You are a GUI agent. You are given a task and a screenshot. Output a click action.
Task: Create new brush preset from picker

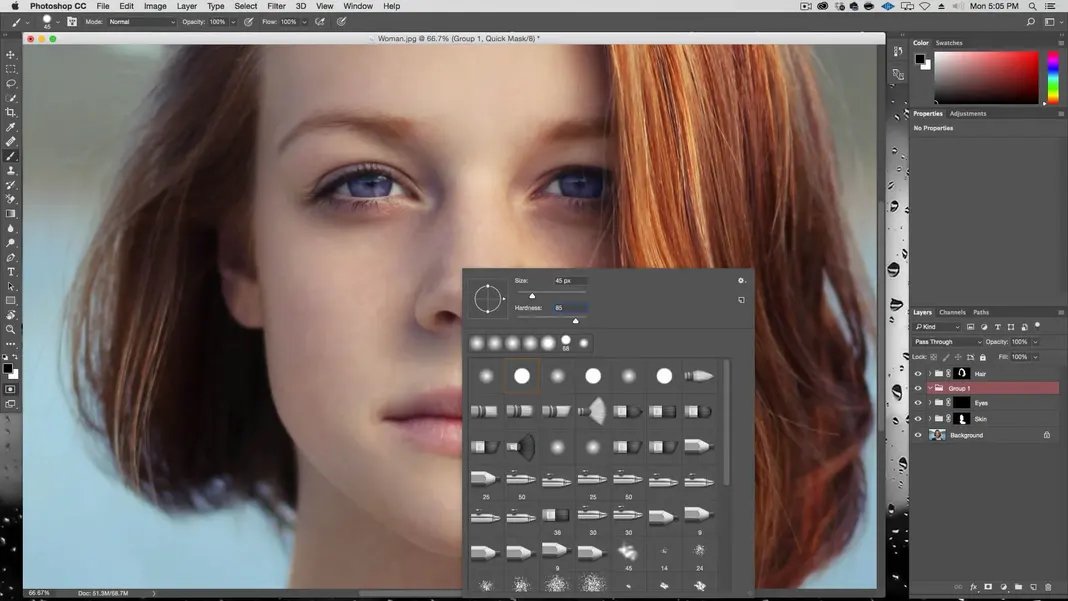coord(741,300)
